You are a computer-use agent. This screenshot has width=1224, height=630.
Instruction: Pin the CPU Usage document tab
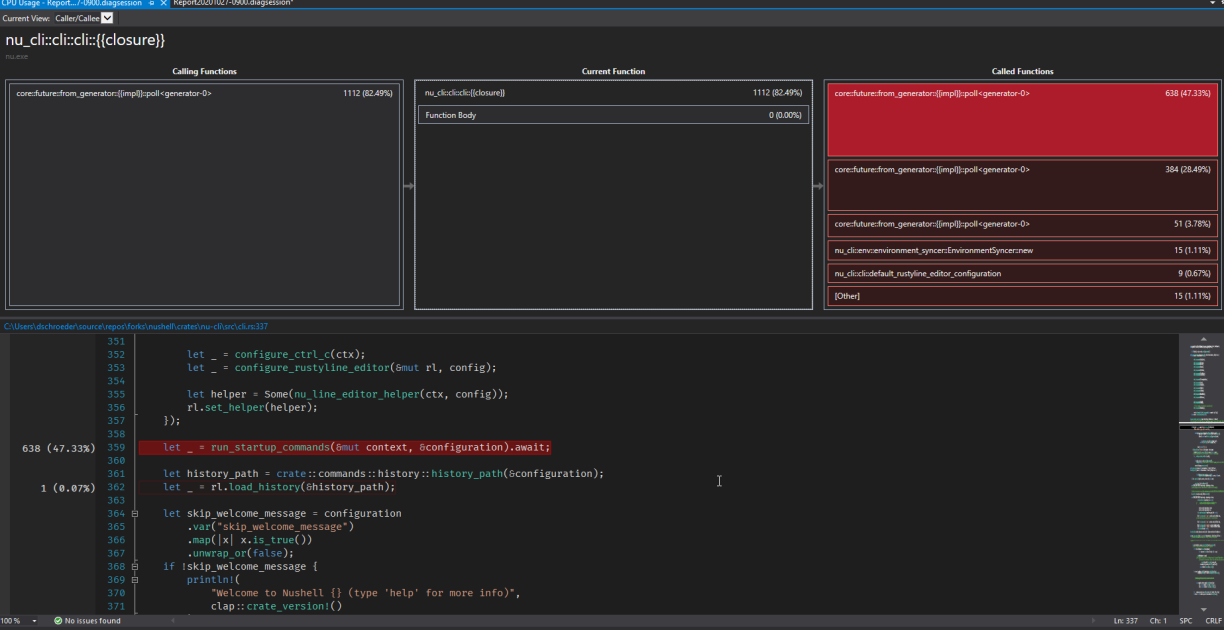(x=150, y=4)
